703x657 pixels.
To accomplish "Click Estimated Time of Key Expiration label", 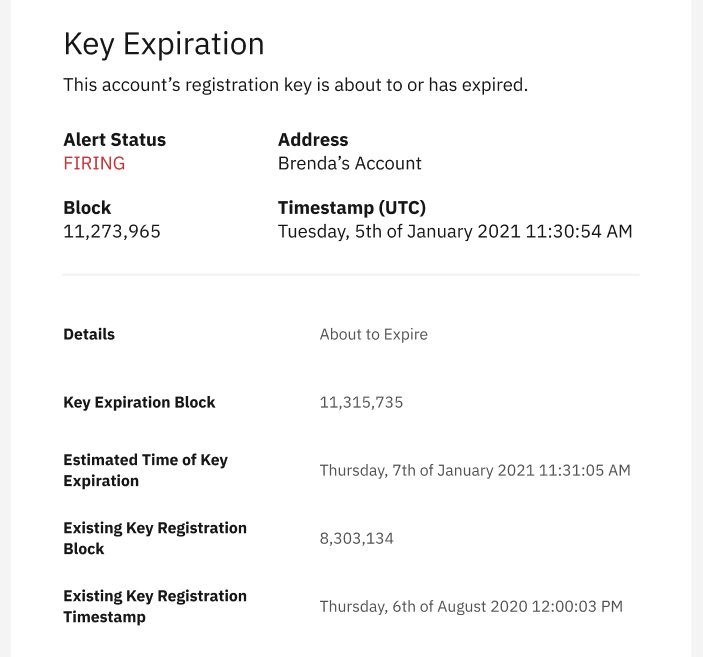I will click(145, 470).
